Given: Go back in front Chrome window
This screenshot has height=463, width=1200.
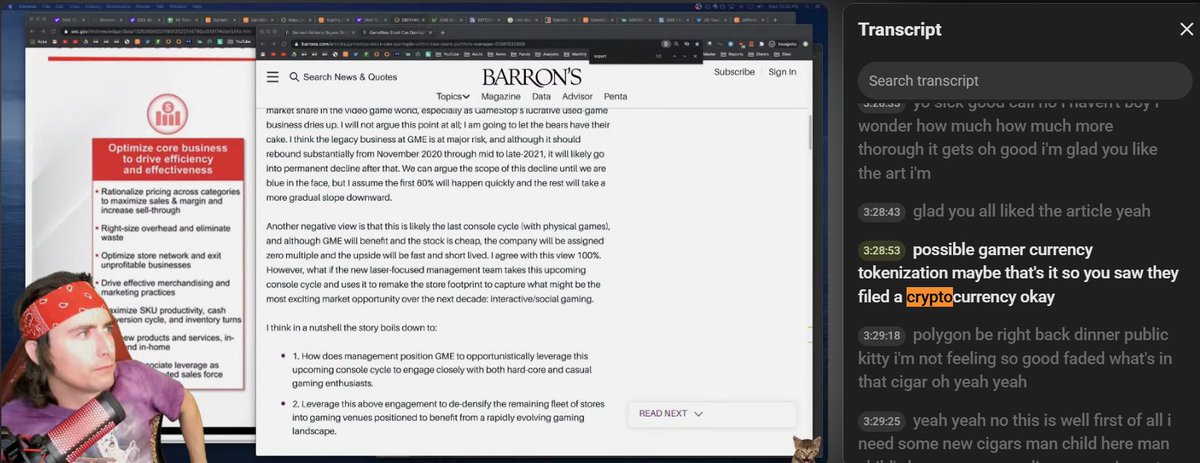Looking at the screenshot, I should click(x=261, y=45).
